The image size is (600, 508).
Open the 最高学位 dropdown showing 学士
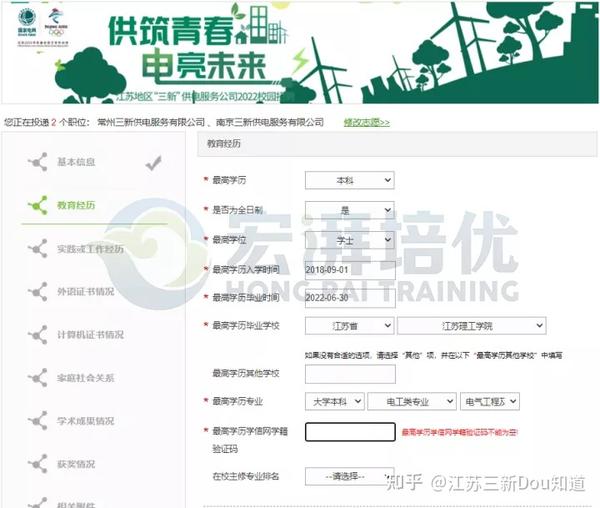(x=349, y=240)
